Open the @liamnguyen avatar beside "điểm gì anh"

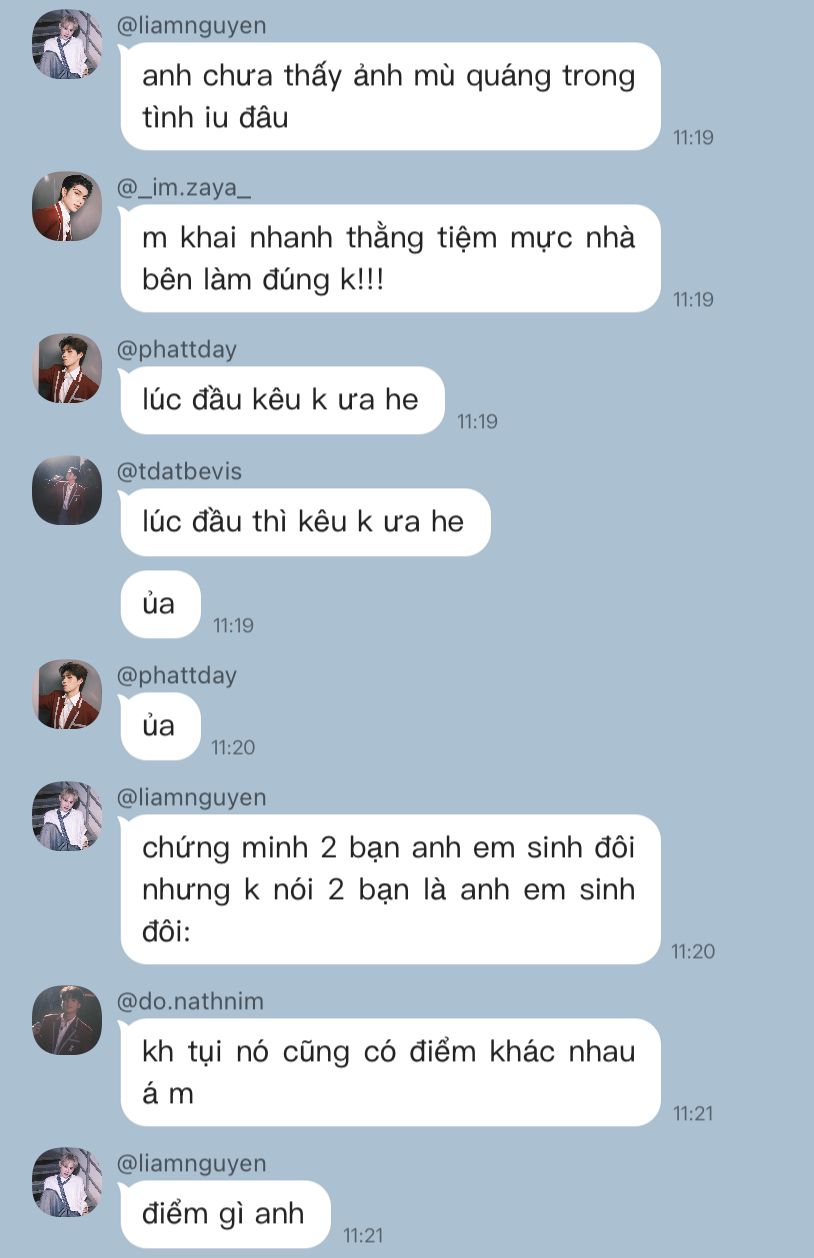point(67,1182)
